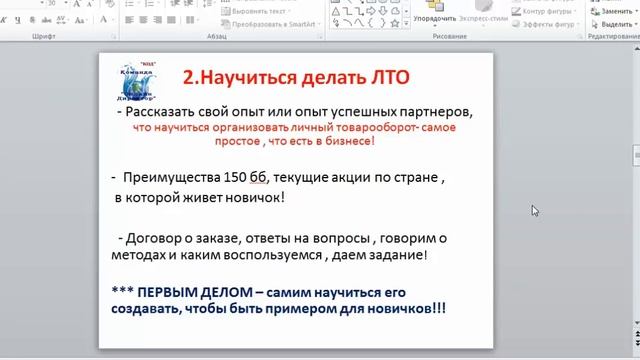640x360 pixels.
Task: Select the down arrow shape
Action: pos(383,11)
